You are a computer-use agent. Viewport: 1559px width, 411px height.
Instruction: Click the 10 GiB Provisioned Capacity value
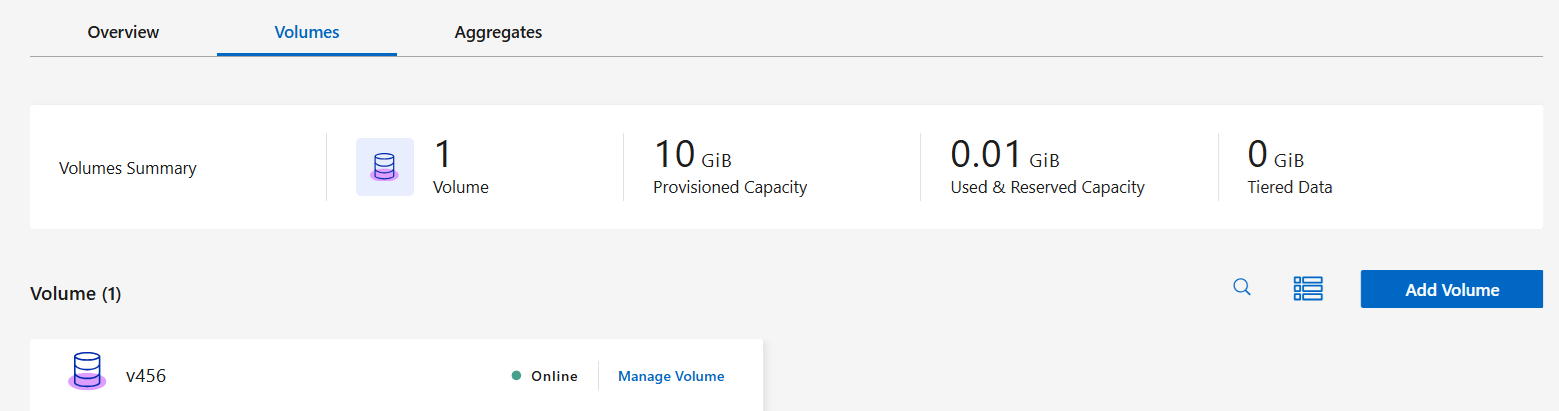point(692,156)
